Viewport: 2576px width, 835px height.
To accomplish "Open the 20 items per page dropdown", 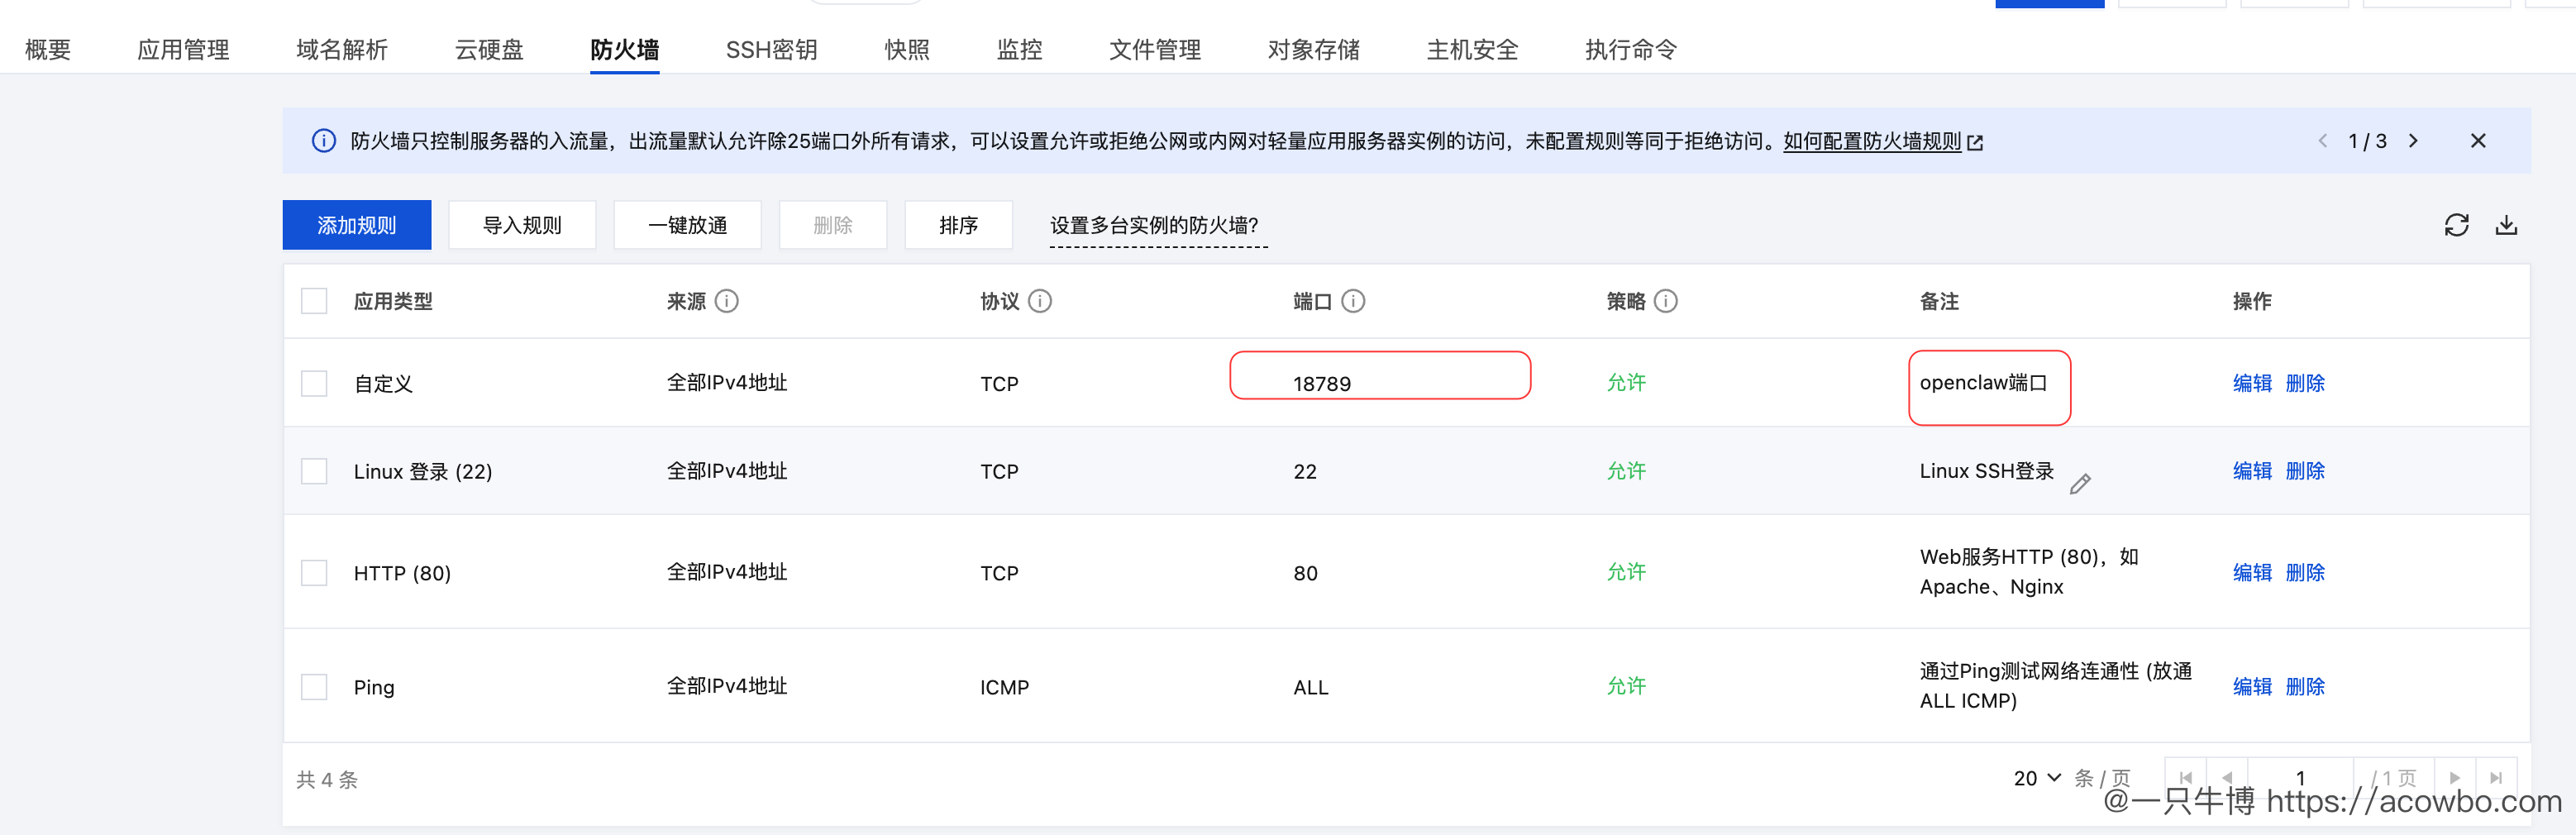I will (2036, 778).
